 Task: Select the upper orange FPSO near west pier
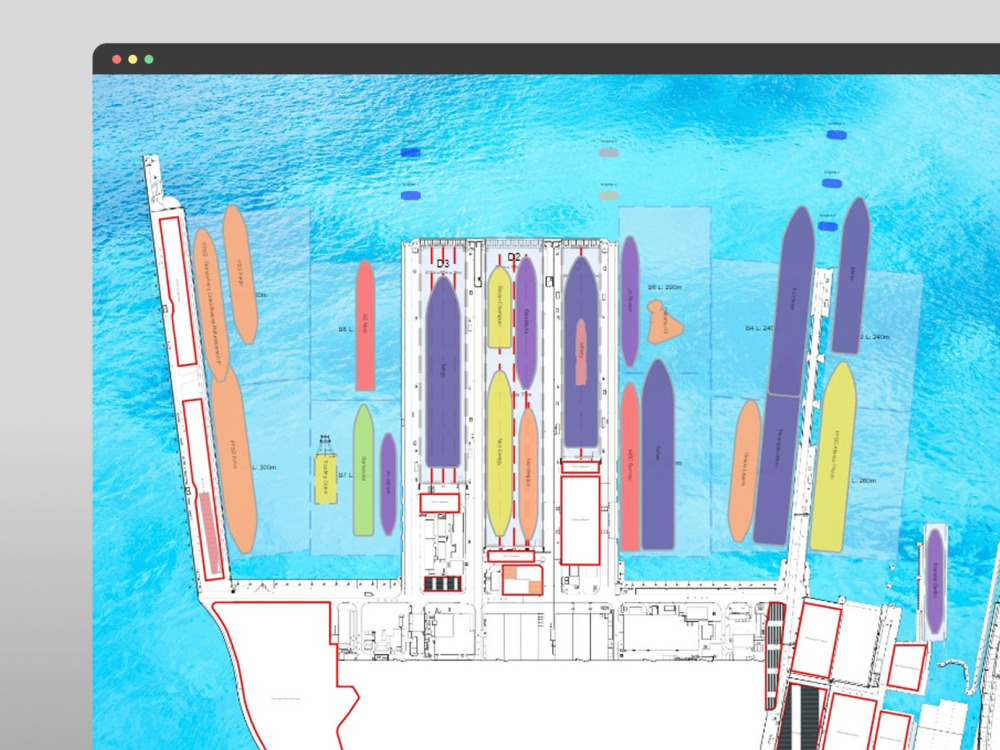(x=240, y=274)
